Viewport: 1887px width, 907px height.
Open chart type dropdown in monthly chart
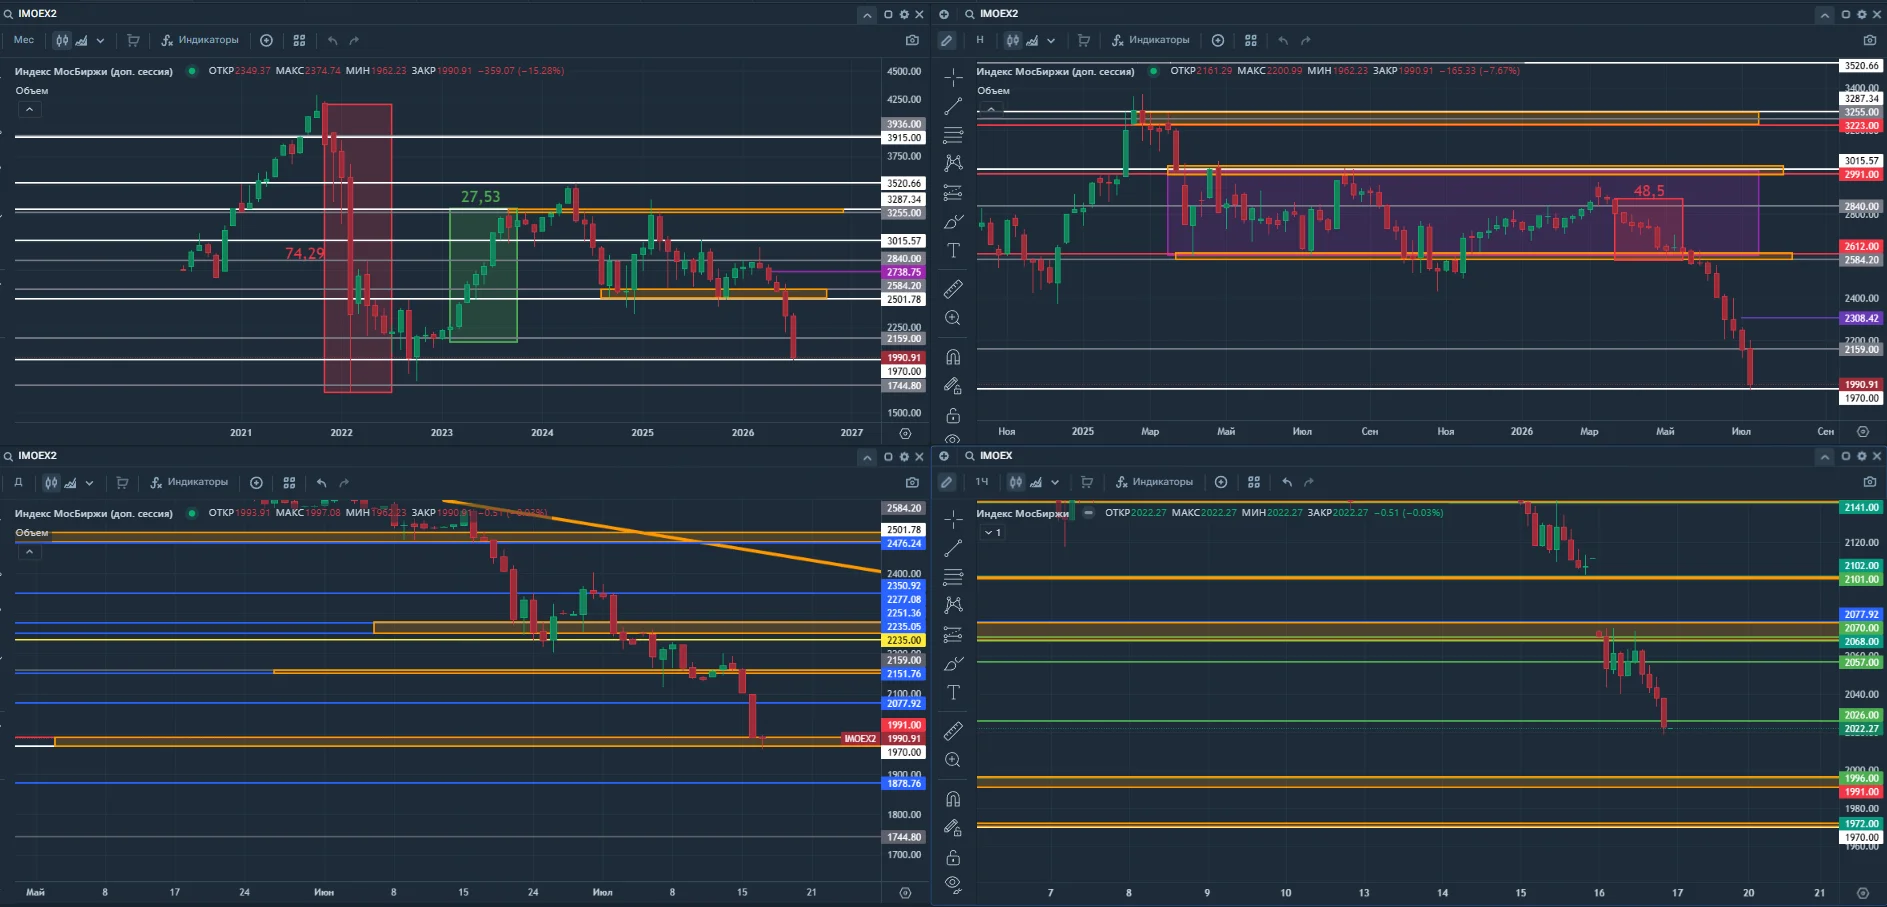pyautogui.click(x=100, y=41)
